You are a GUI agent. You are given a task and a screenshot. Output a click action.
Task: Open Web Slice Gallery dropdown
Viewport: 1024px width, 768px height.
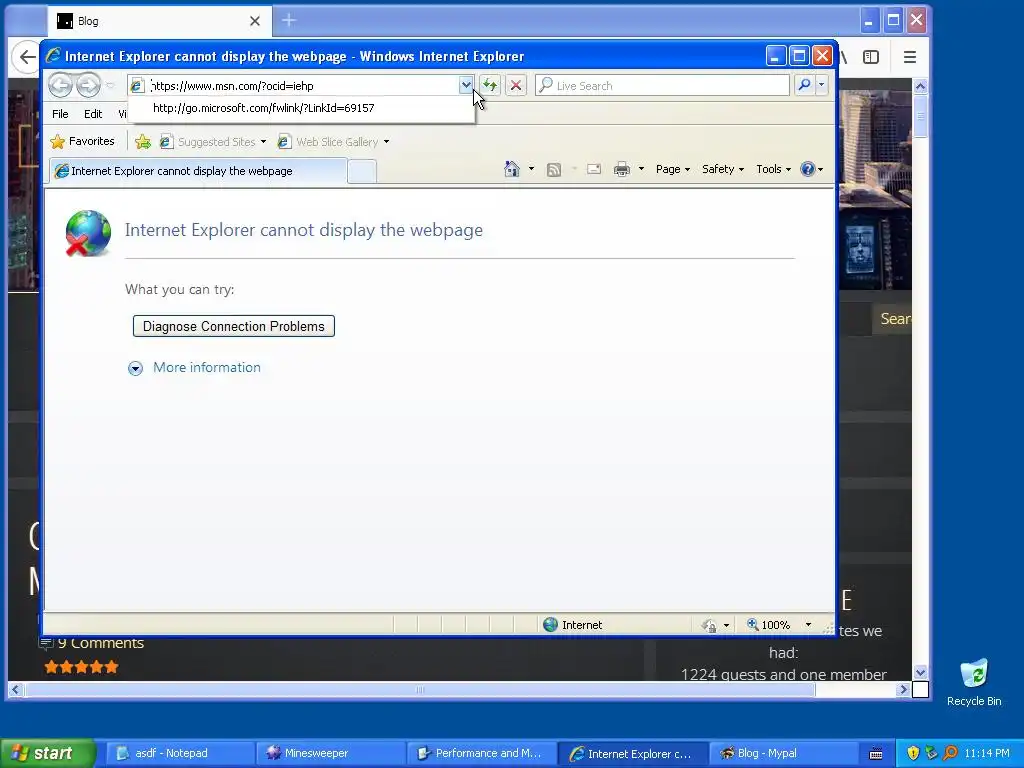click(386, 142)
